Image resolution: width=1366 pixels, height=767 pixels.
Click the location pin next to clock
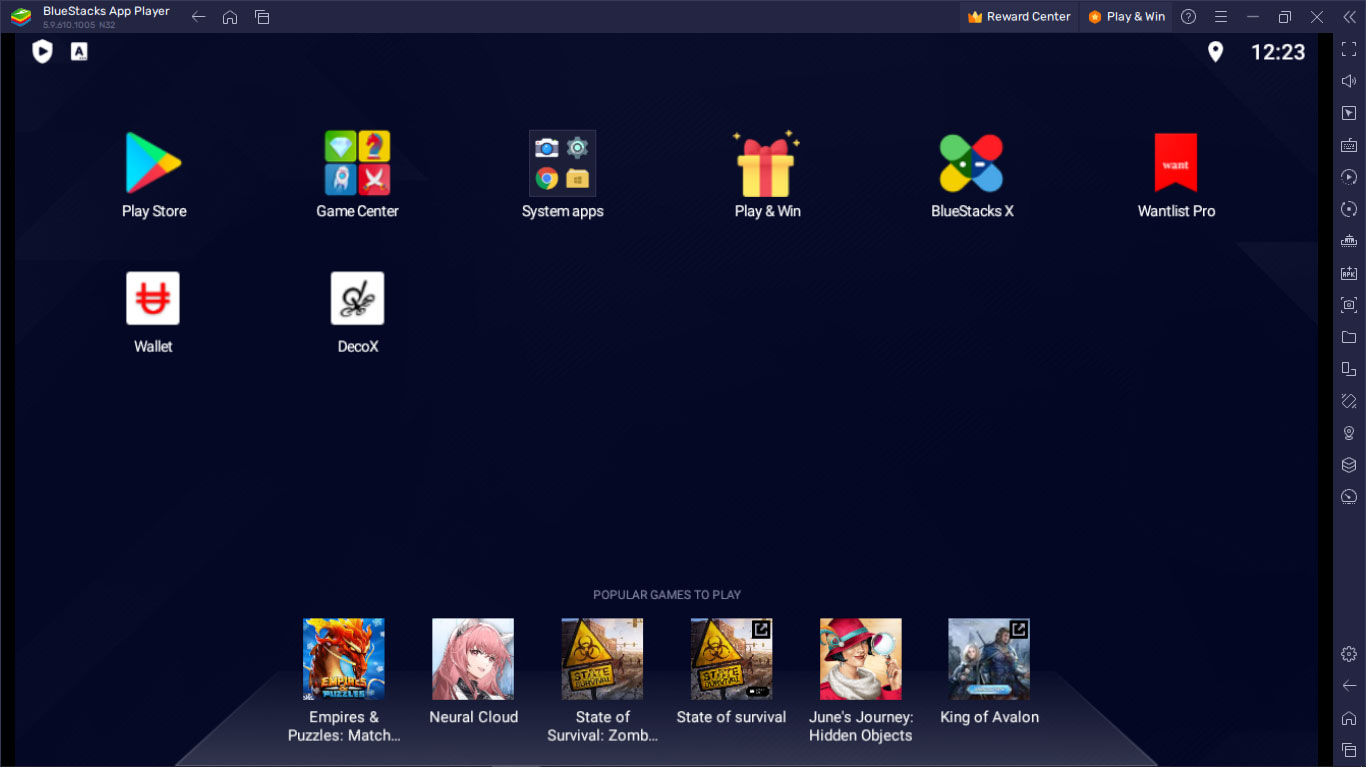tap(1215, 52)
